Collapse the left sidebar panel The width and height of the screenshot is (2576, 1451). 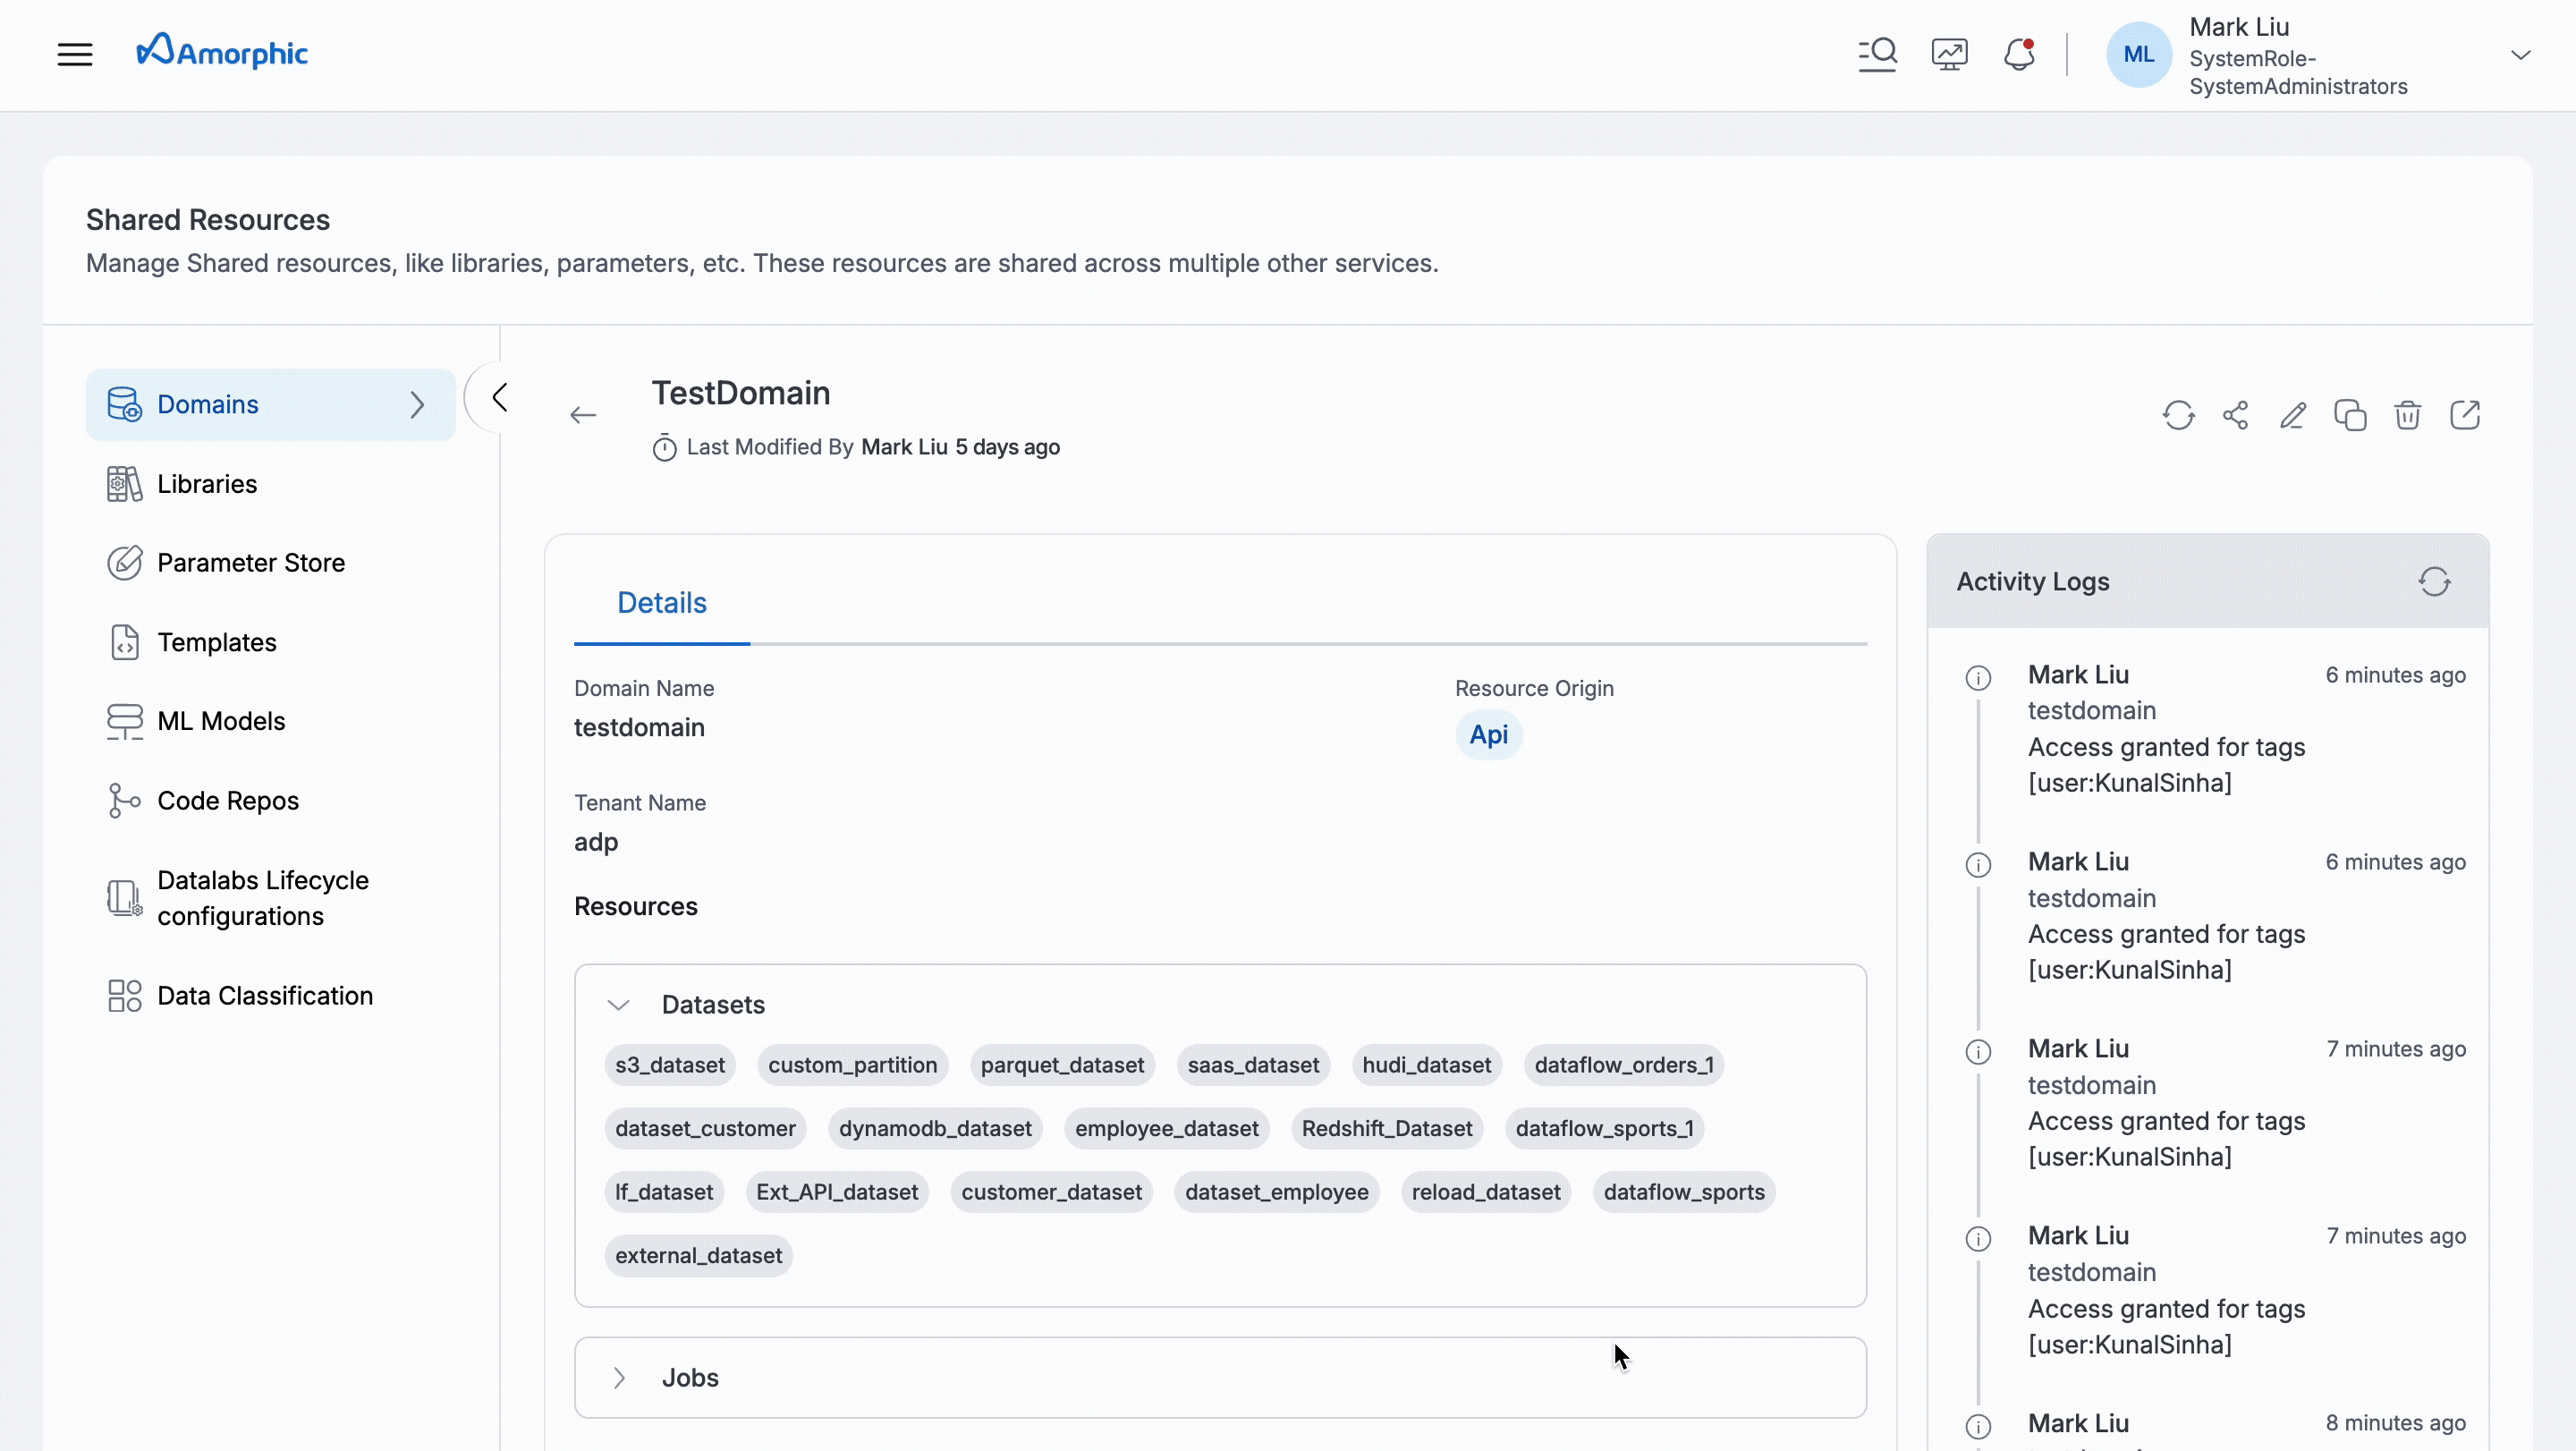coord(500,397)
